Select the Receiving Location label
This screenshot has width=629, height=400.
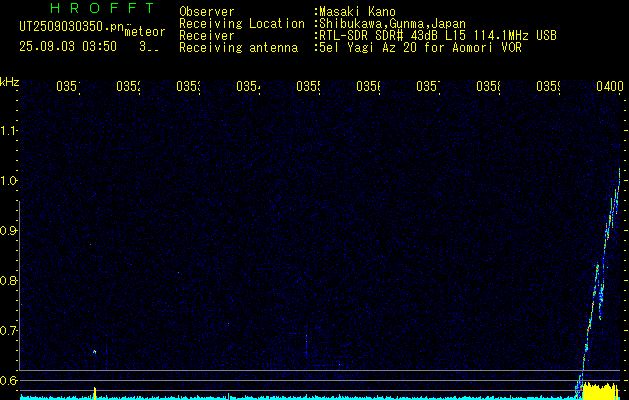tap(242, 24)
